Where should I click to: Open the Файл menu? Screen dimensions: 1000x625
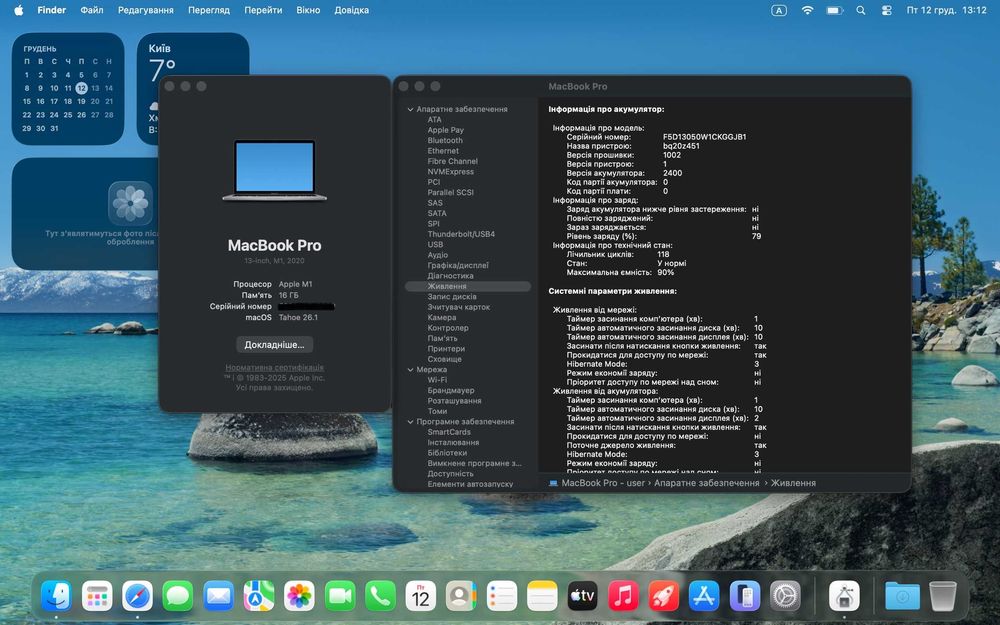coord(92,10)
